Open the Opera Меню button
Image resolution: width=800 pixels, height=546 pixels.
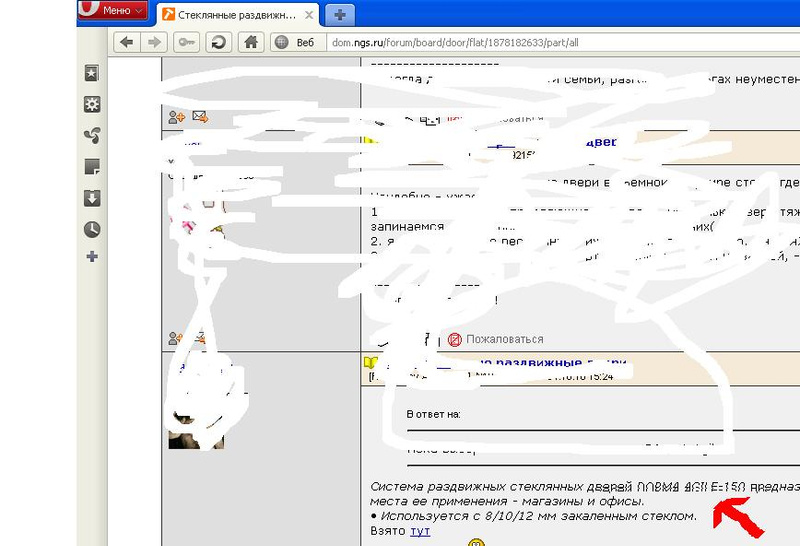(113, 10)
